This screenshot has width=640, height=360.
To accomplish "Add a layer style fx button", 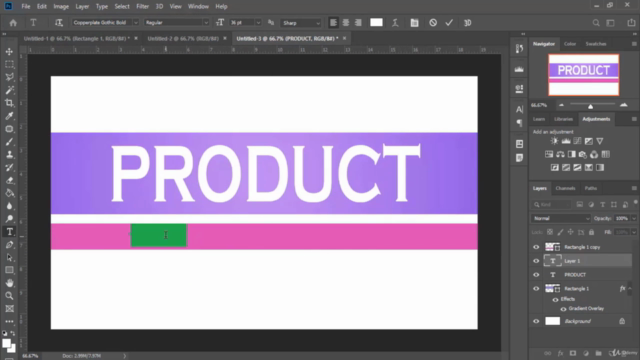I will tap(560, 353).
